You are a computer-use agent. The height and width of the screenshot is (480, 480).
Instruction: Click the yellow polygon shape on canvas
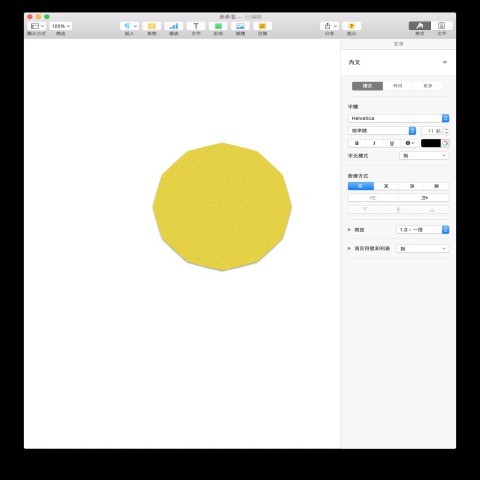point(222,207)
